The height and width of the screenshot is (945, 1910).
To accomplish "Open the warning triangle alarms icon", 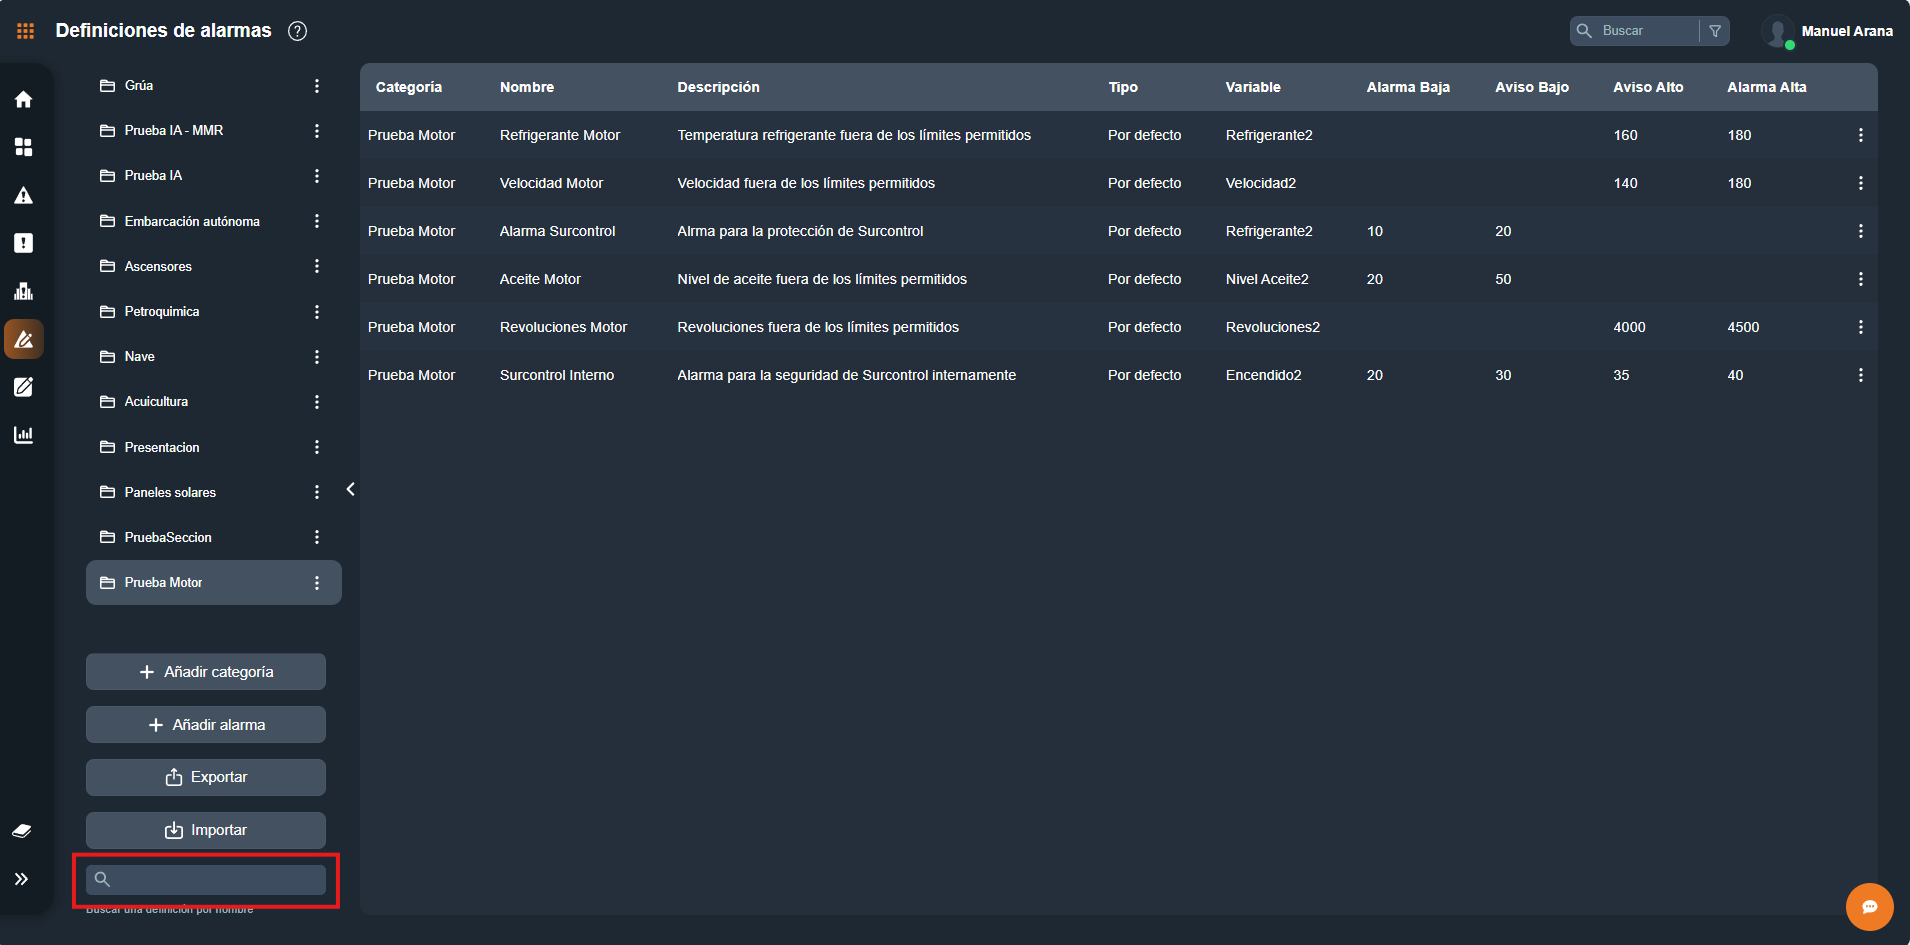I will click(x=24, y=195).
